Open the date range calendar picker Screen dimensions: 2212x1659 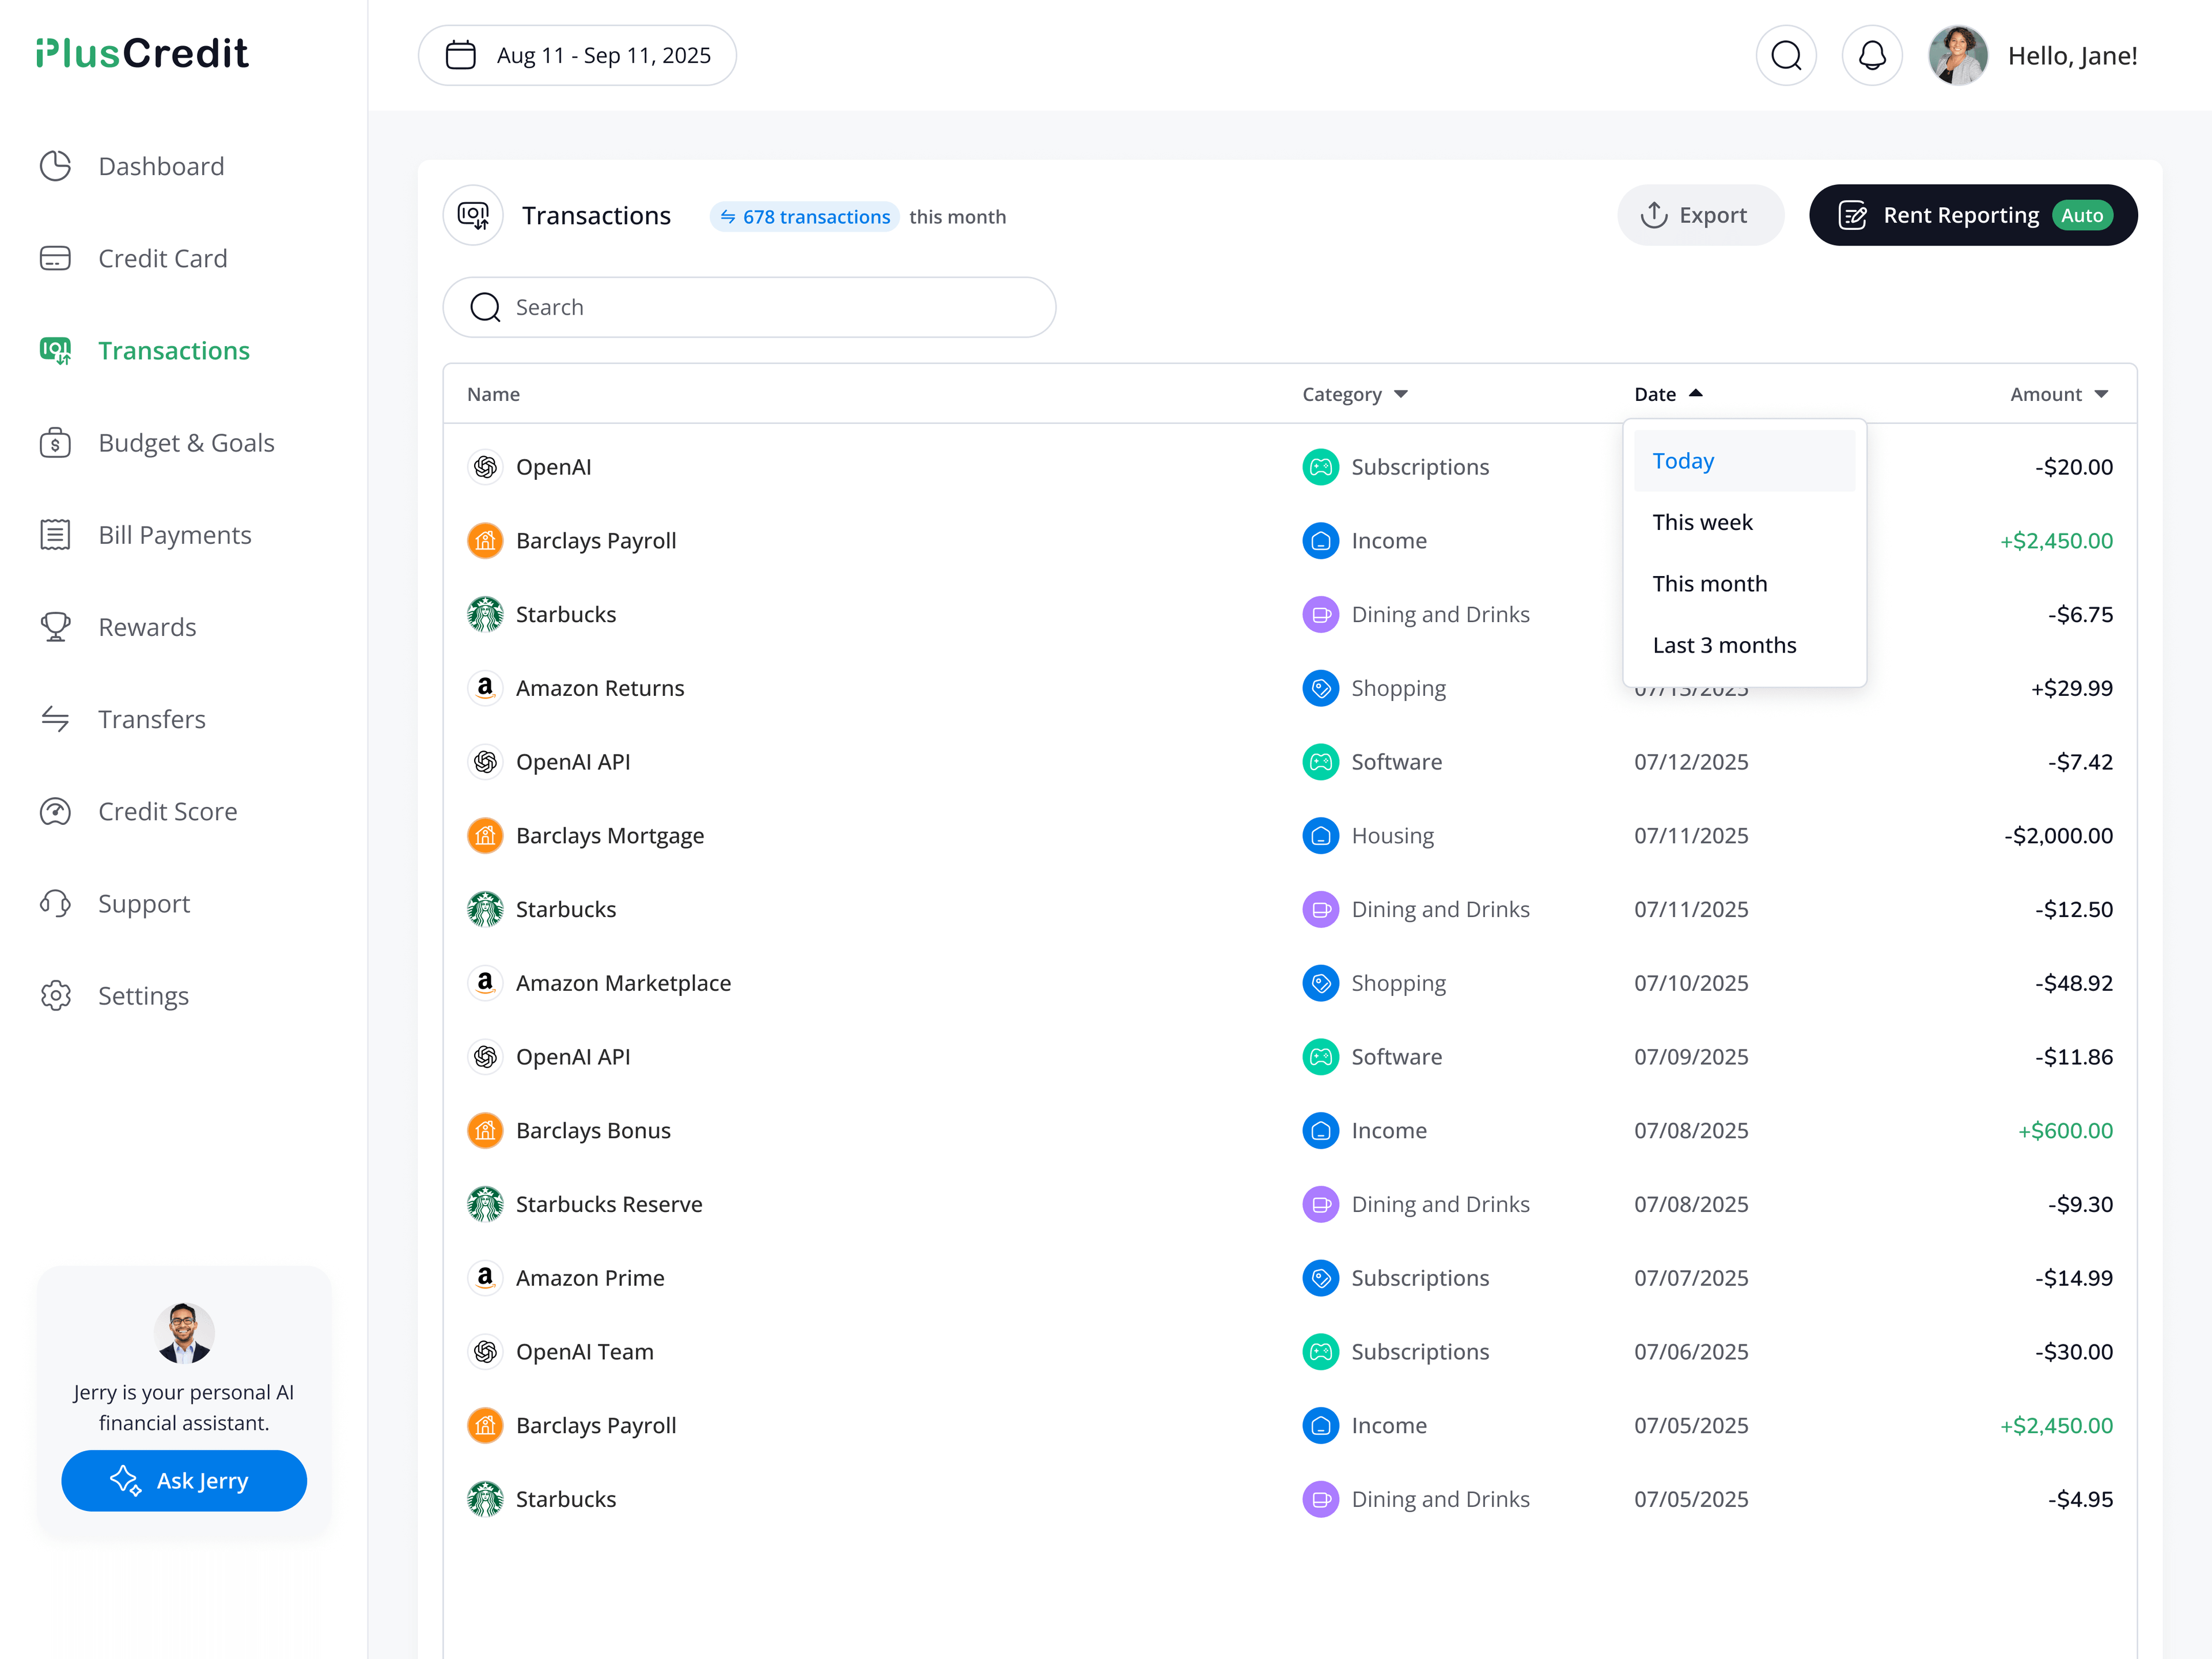click(577, 55)
